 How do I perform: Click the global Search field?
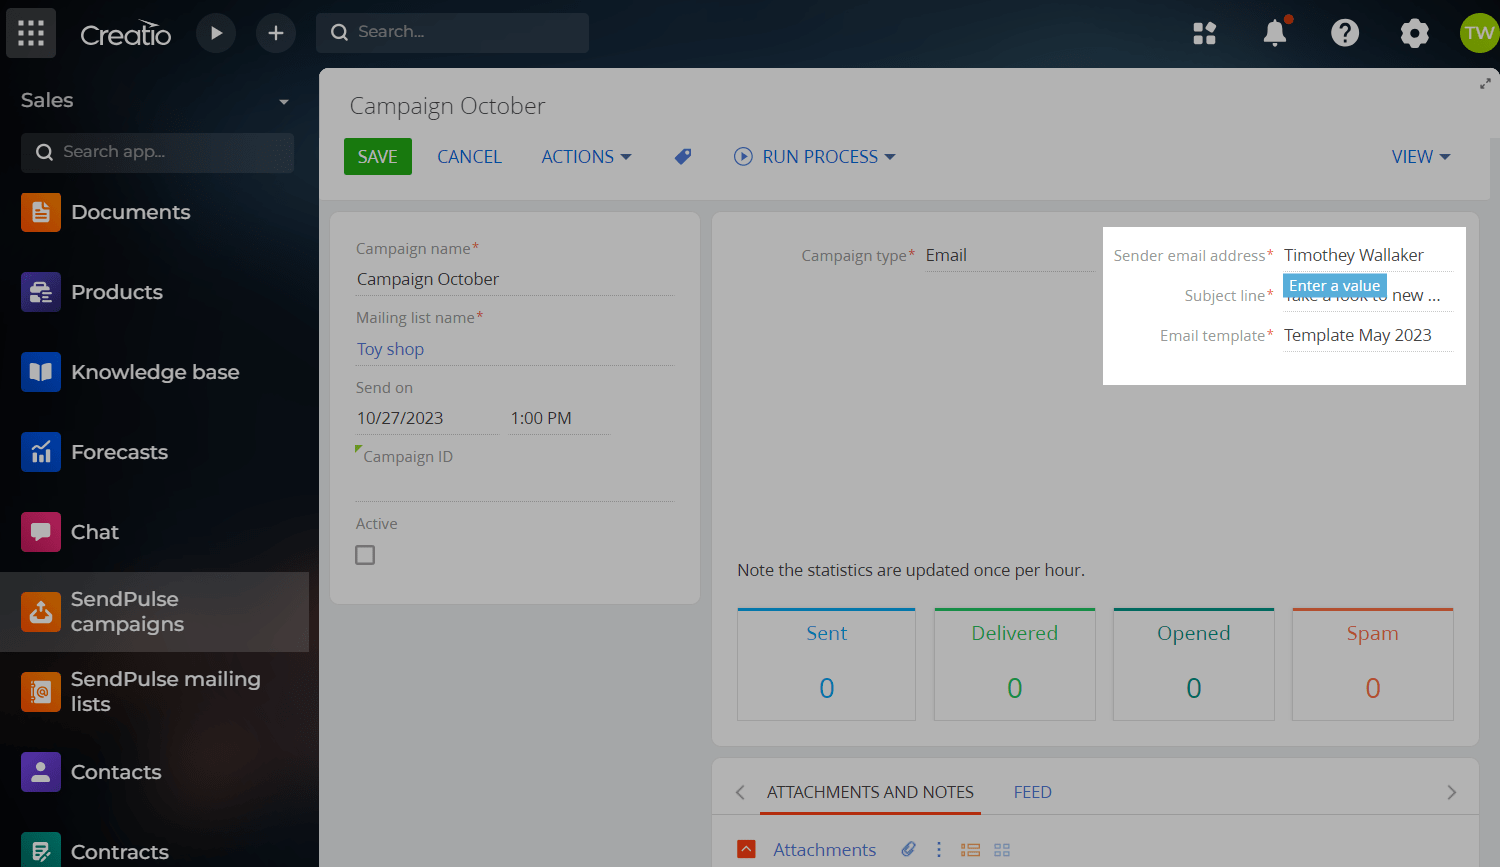(453, 33)
